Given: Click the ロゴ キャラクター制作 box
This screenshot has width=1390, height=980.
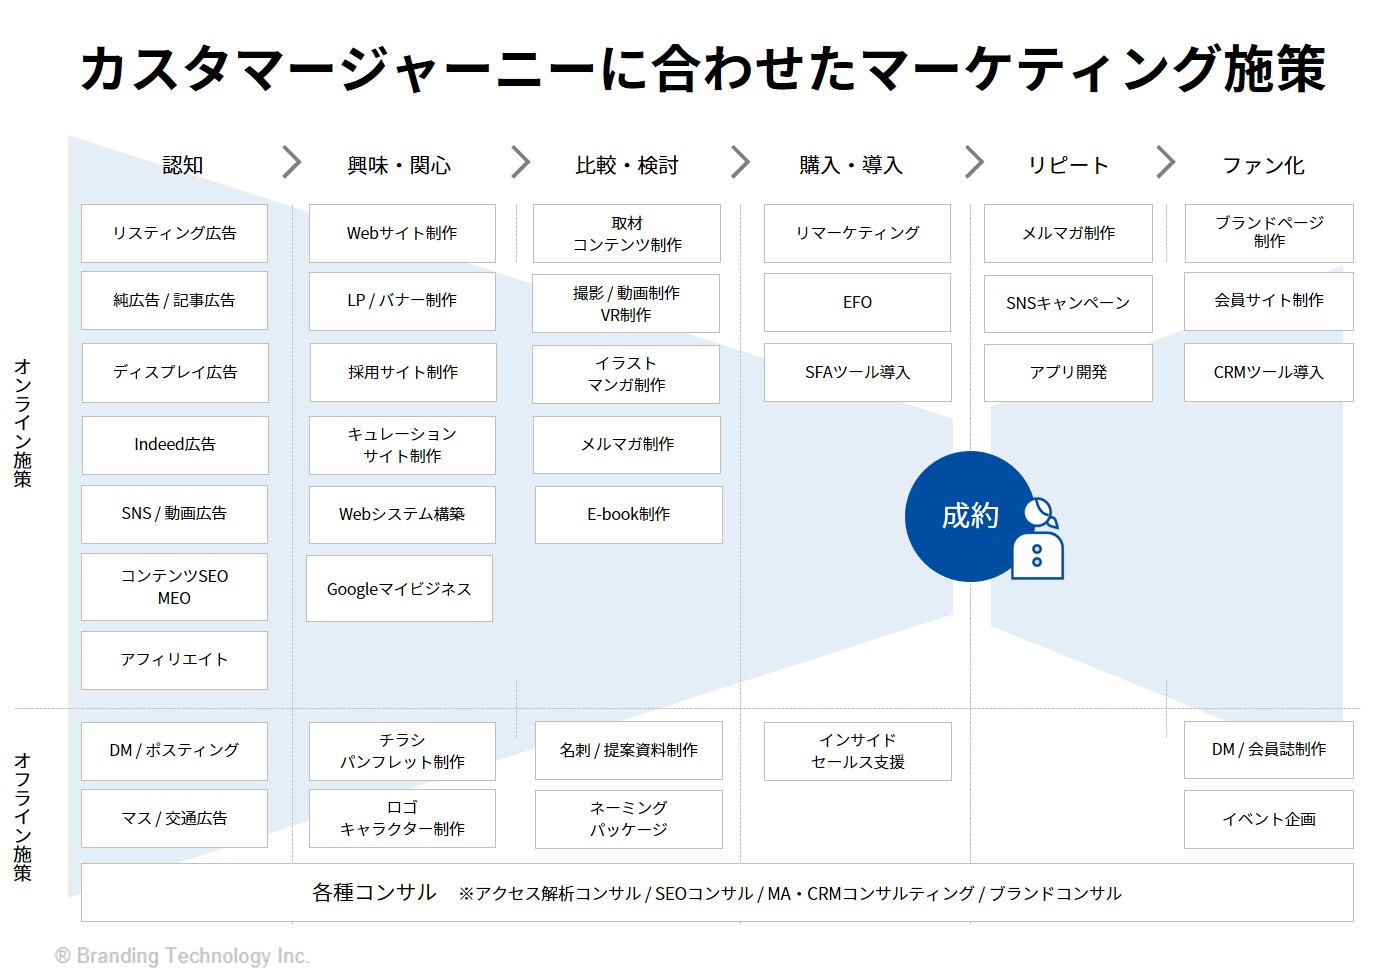Looking at the screenshot, I should 402,818.
